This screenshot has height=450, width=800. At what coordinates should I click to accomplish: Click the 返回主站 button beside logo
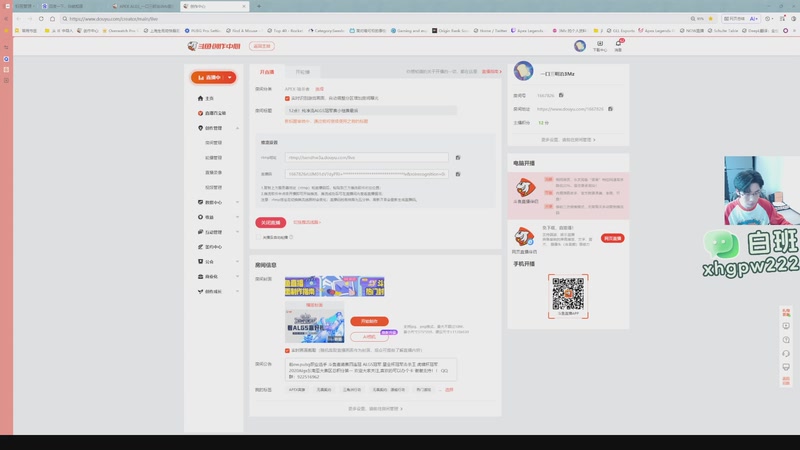(x=262, y=46)
